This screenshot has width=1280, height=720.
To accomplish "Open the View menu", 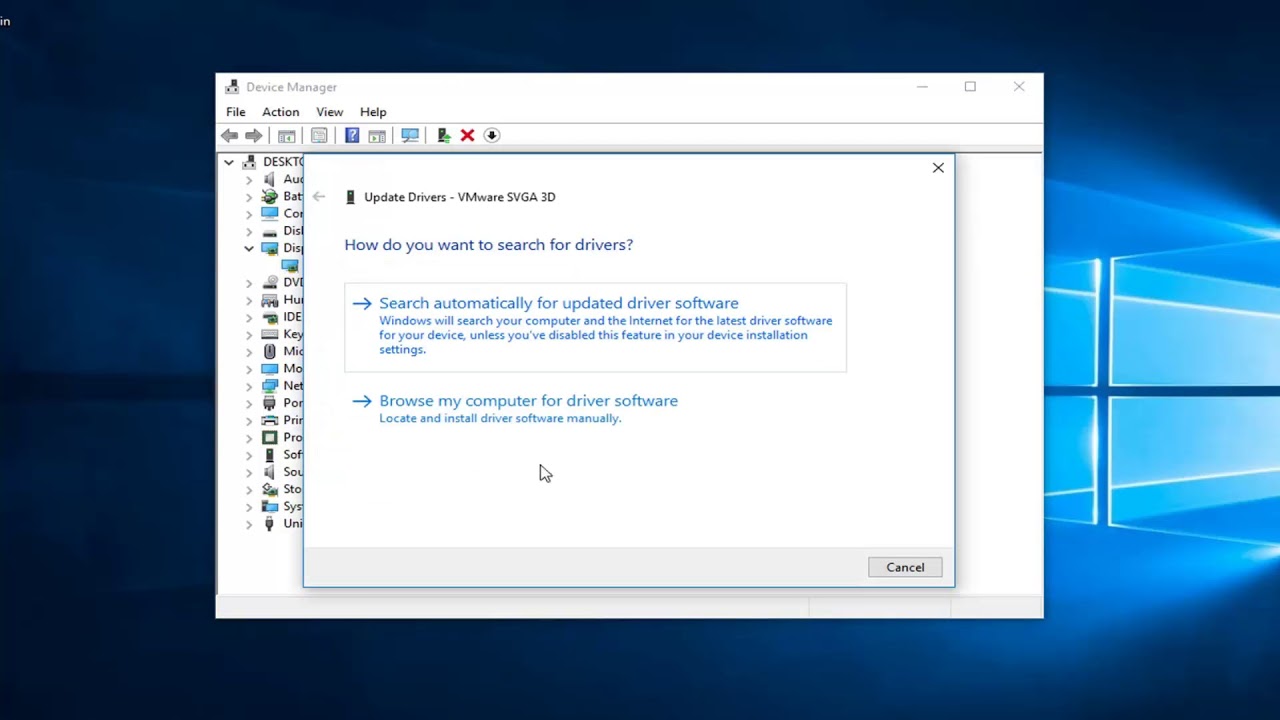I will pyautogui.click(x=329, y=112).
